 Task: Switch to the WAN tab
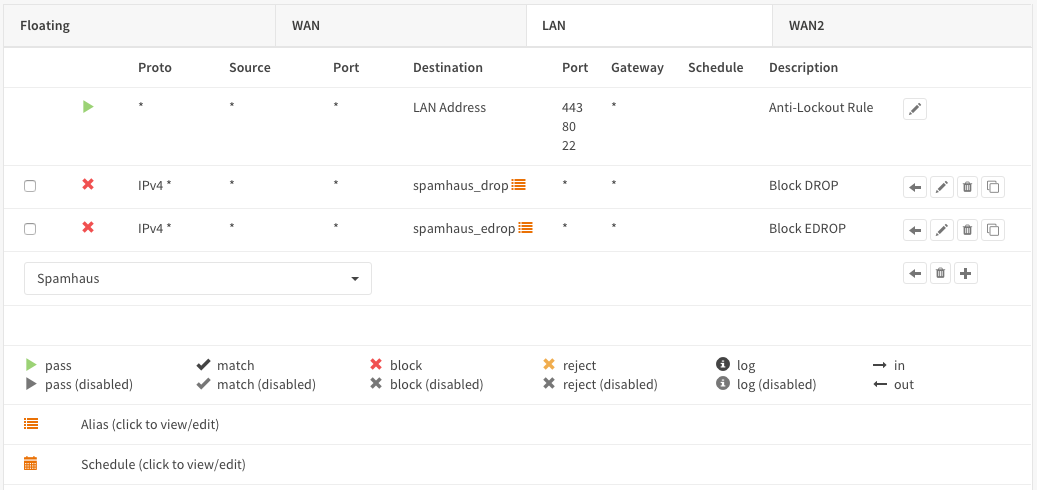coord(306,25)
